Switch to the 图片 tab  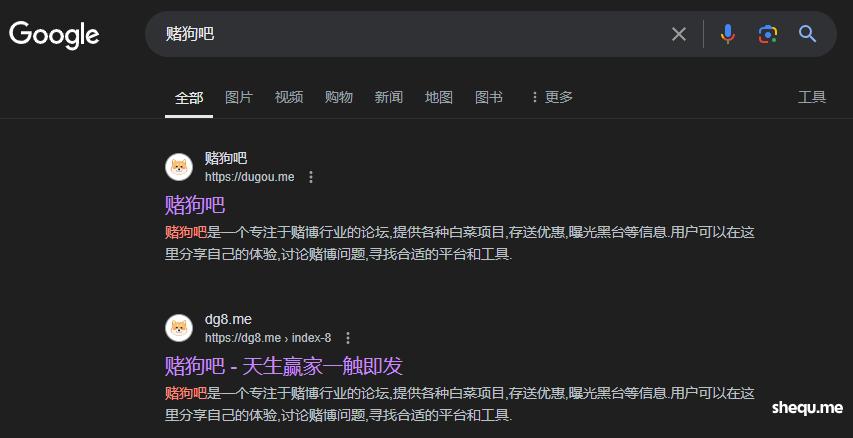point(239,97)
